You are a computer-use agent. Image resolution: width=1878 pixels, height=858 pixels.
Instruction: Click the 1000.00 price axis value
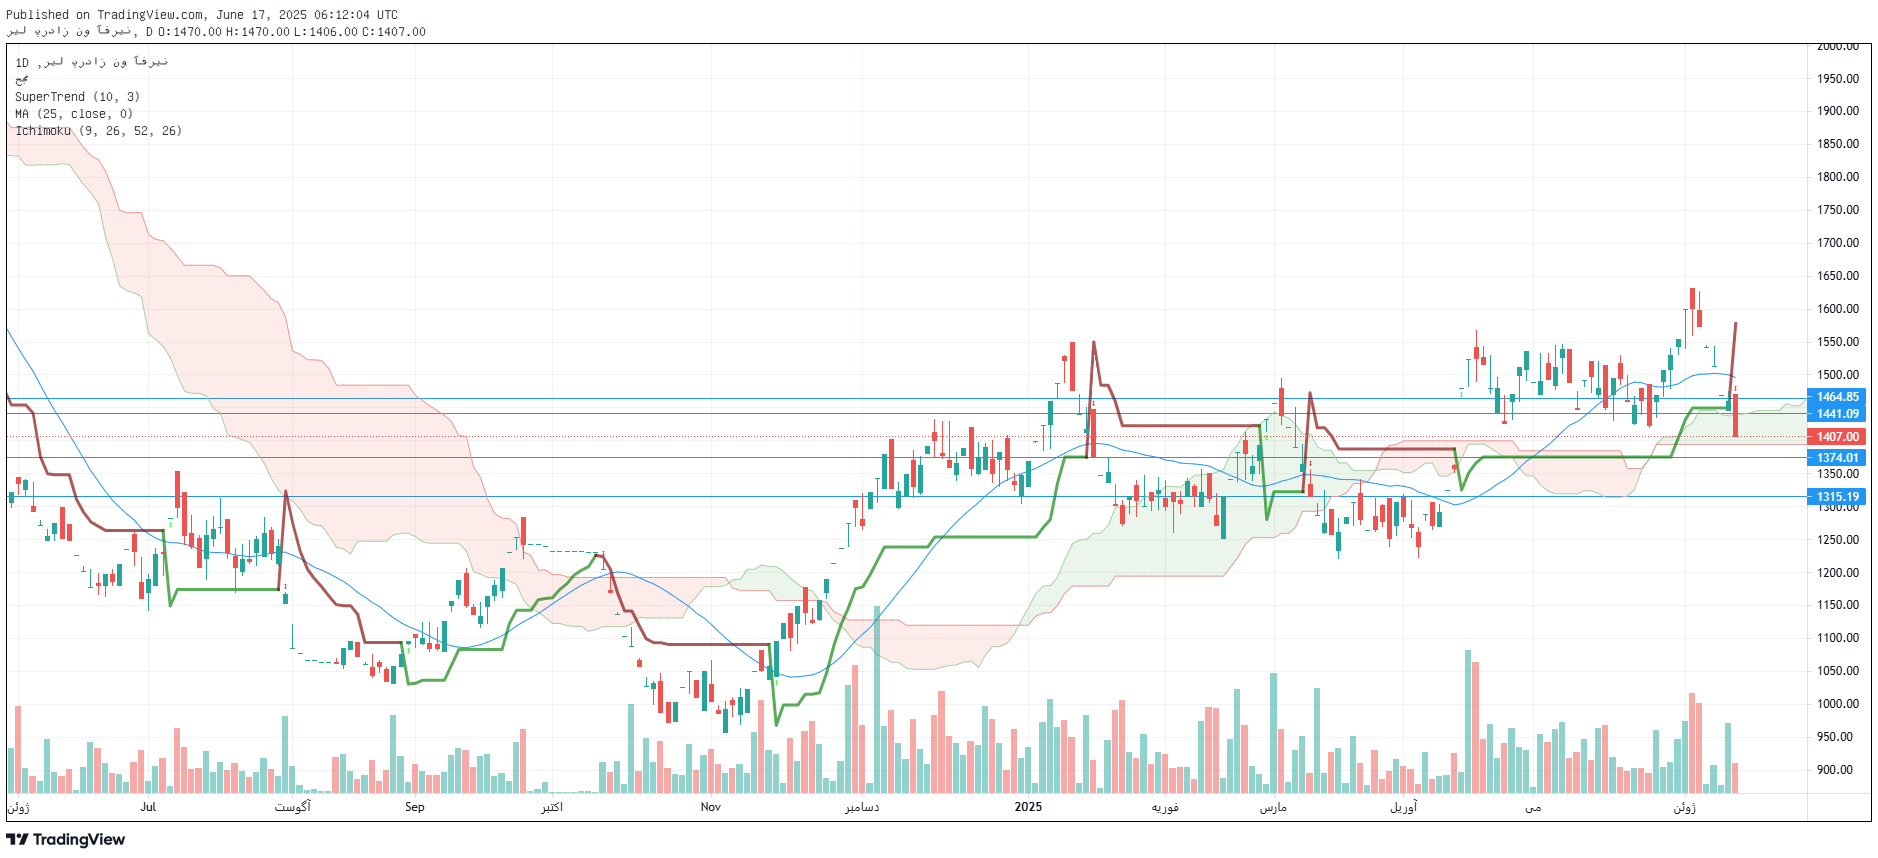(1838, 704)
